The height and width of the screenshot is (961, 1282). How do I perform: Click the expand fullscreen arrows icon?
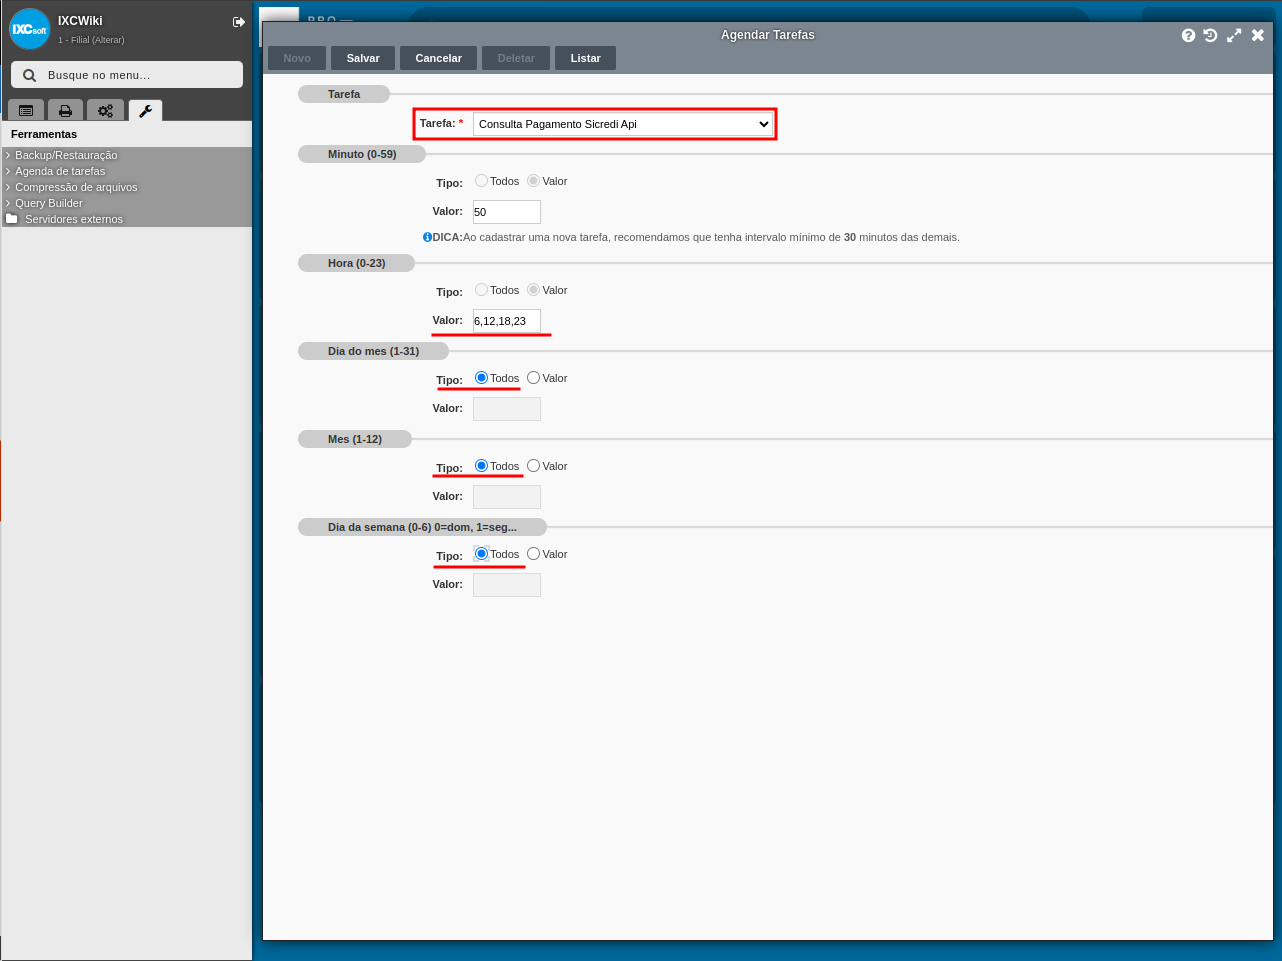click(x=1234, y=35)
